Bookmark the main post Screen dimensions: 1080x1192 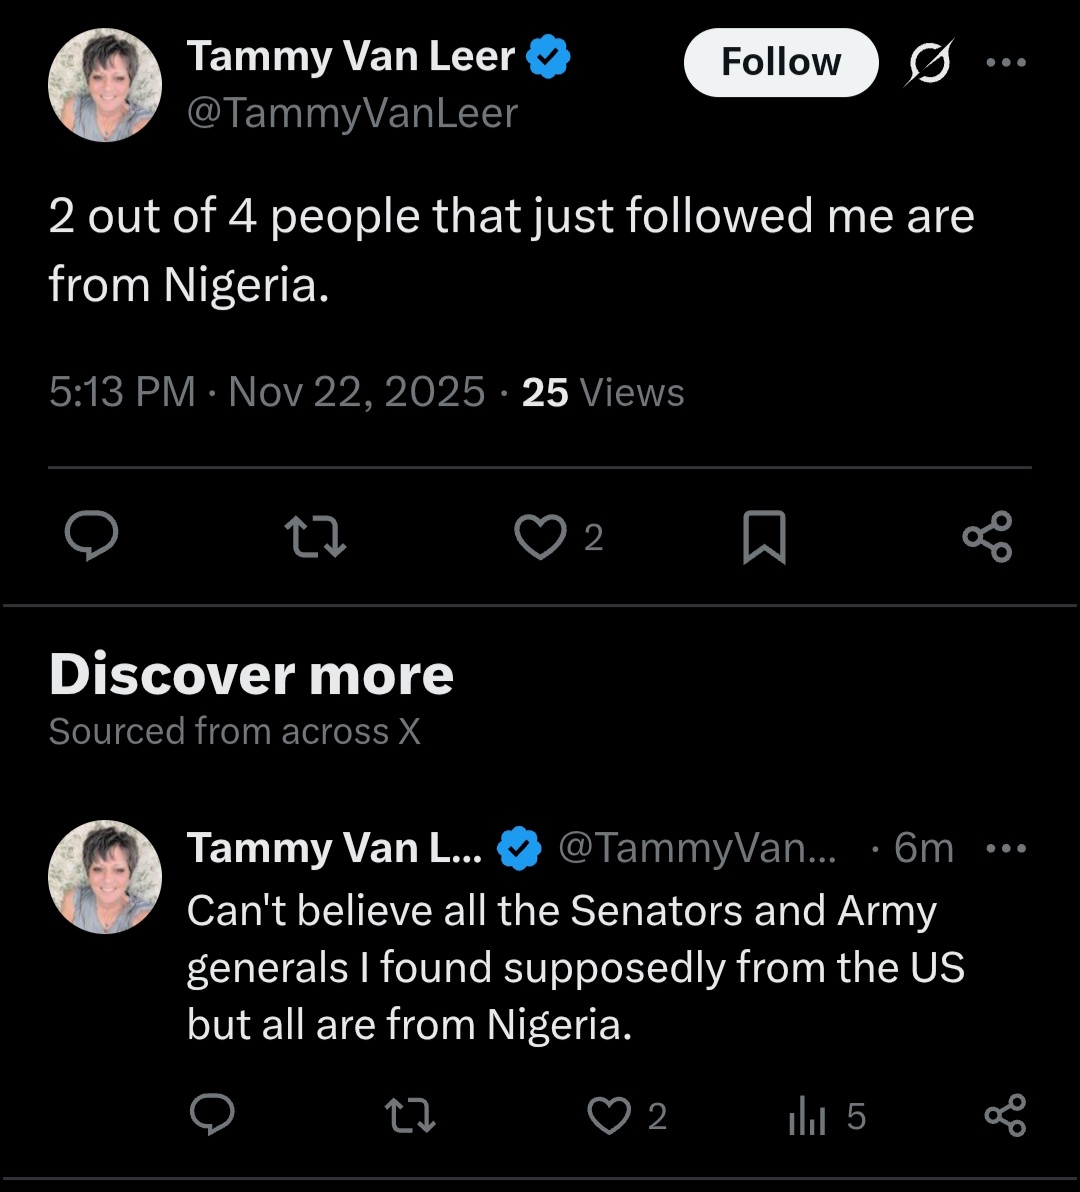point(764,537)
